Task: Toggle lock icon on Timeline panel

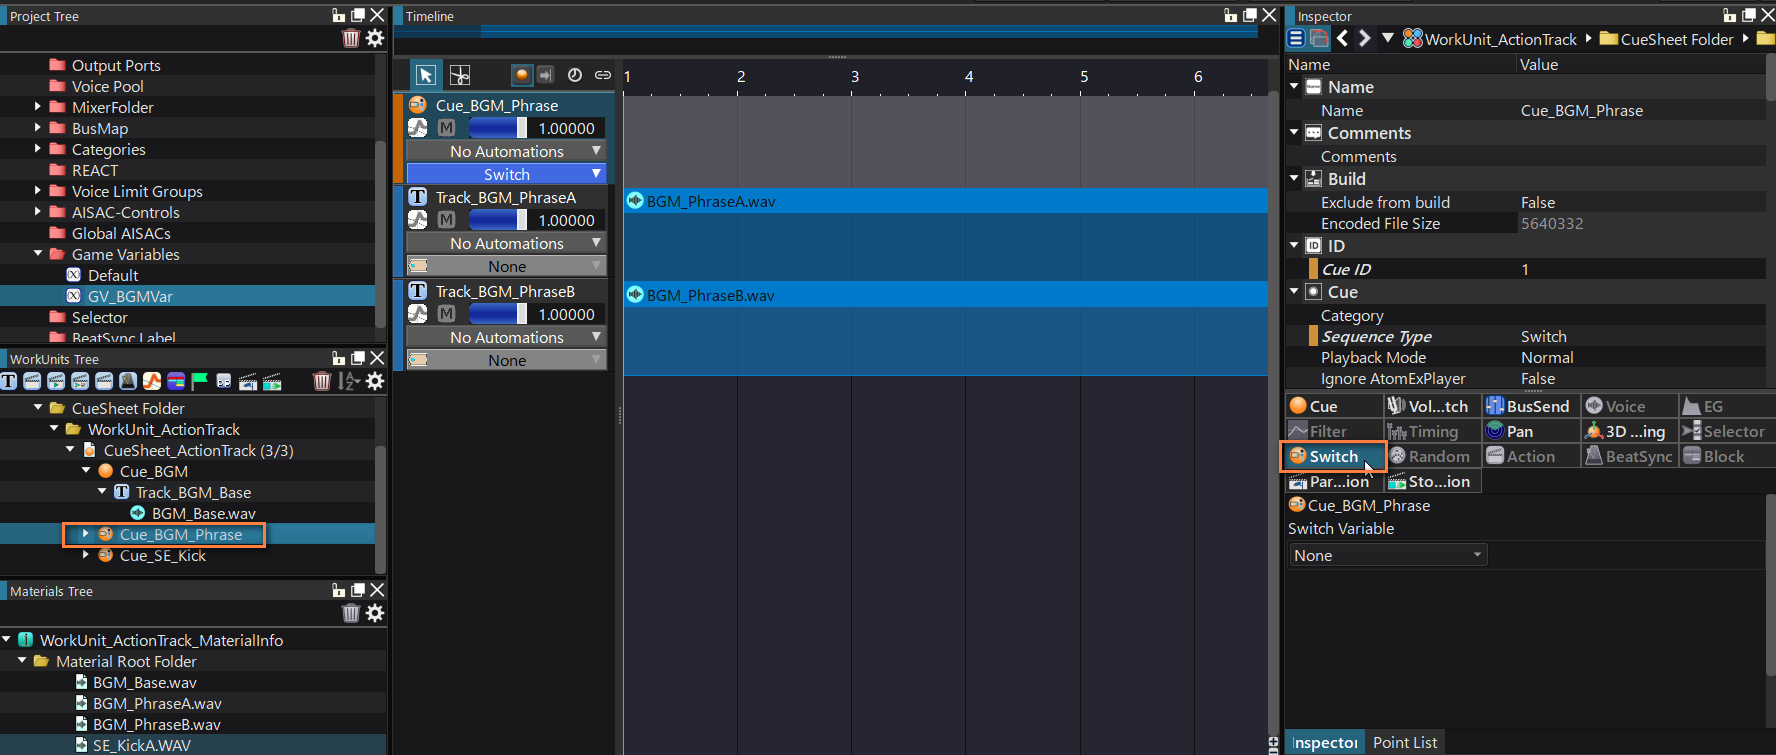Action: coord(1230,15)
